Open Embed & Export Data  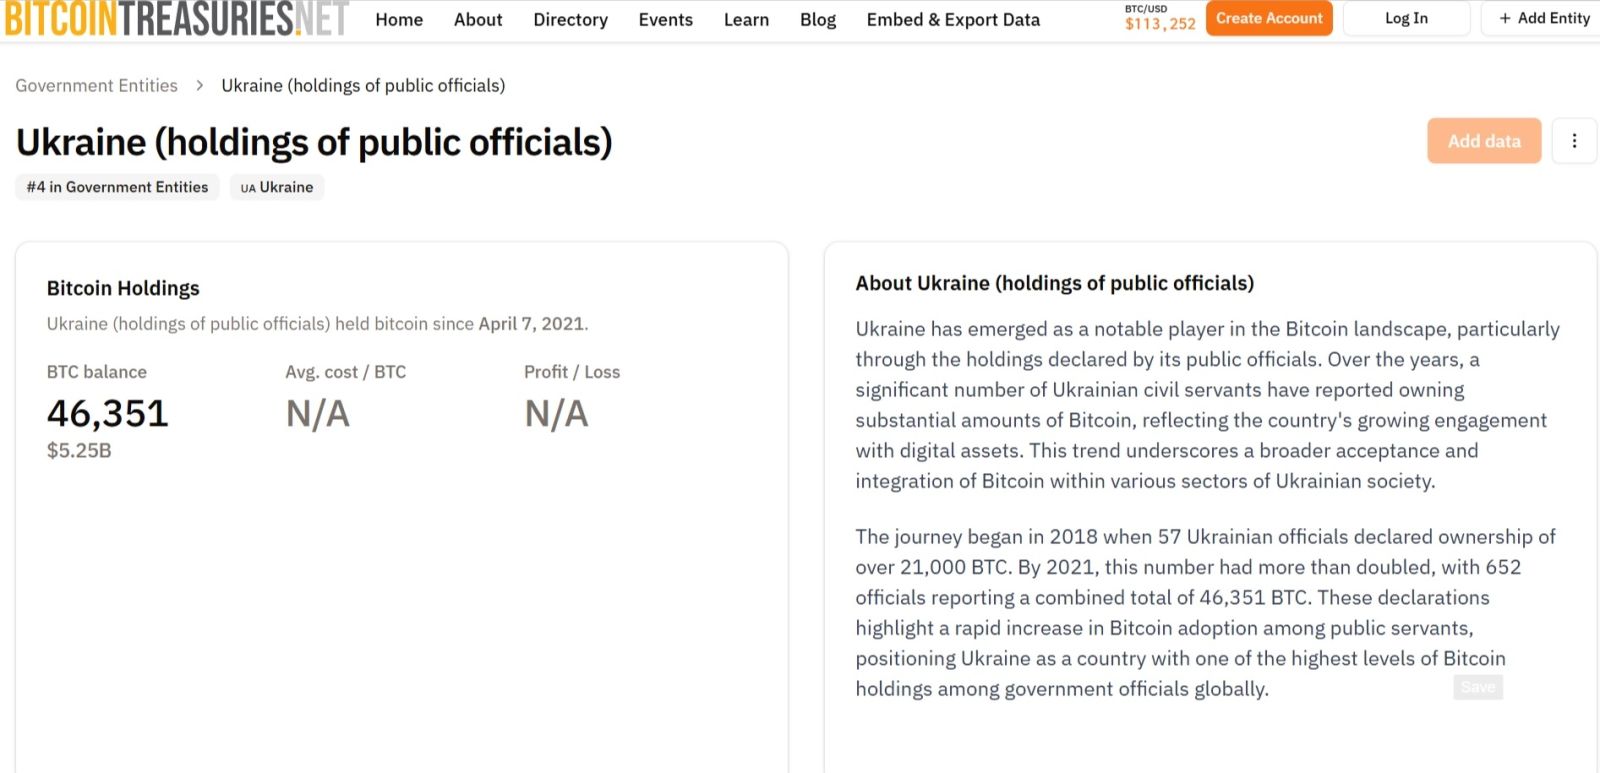953,20
